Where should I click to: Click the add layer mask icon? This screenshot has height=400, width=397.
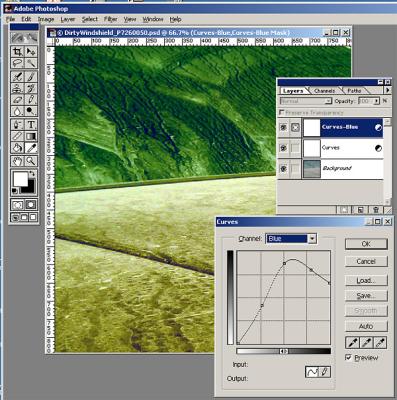click(344, 210)
